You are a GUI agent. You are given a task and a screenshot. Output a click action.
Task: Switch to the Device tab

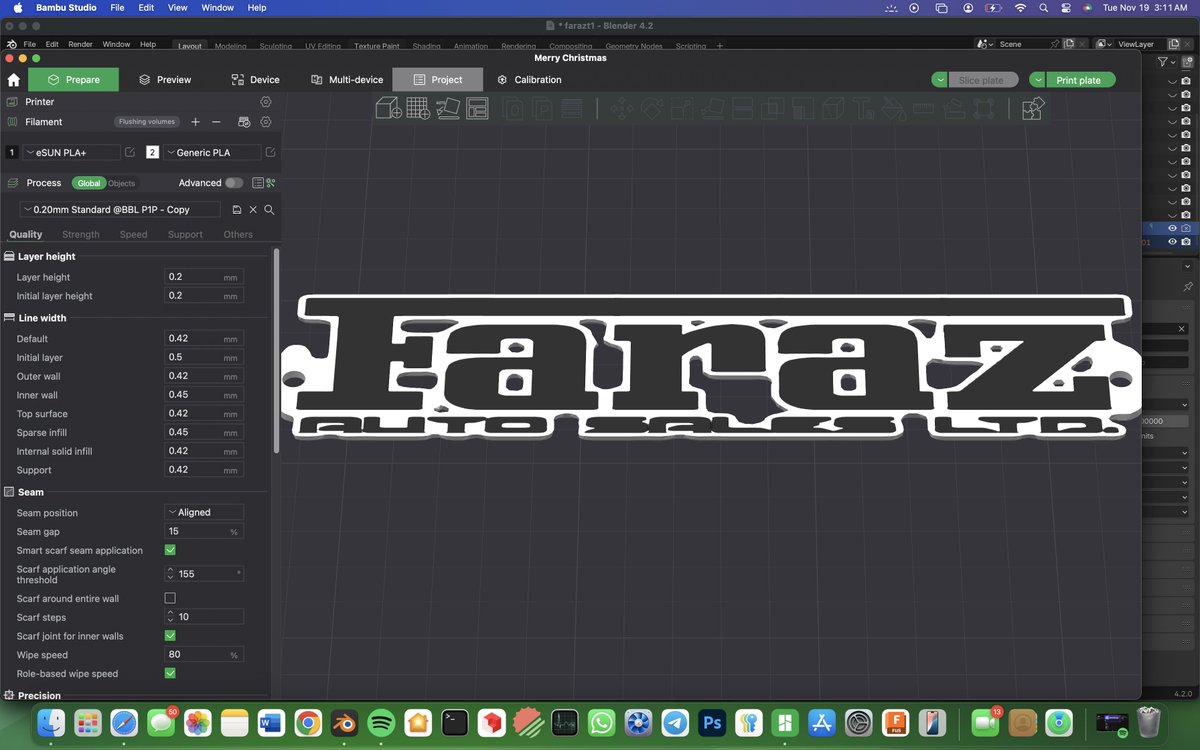point(255,80)
